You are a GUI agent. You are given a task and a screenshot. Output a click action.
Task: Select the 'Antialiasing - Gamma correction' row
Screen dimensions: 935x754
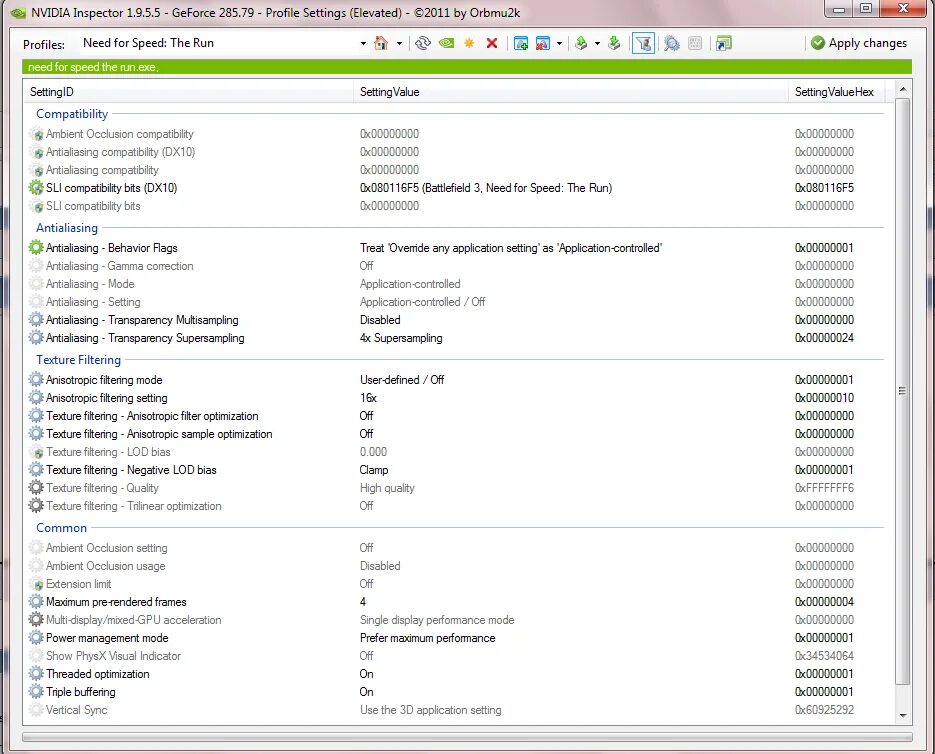pos(456,265)
